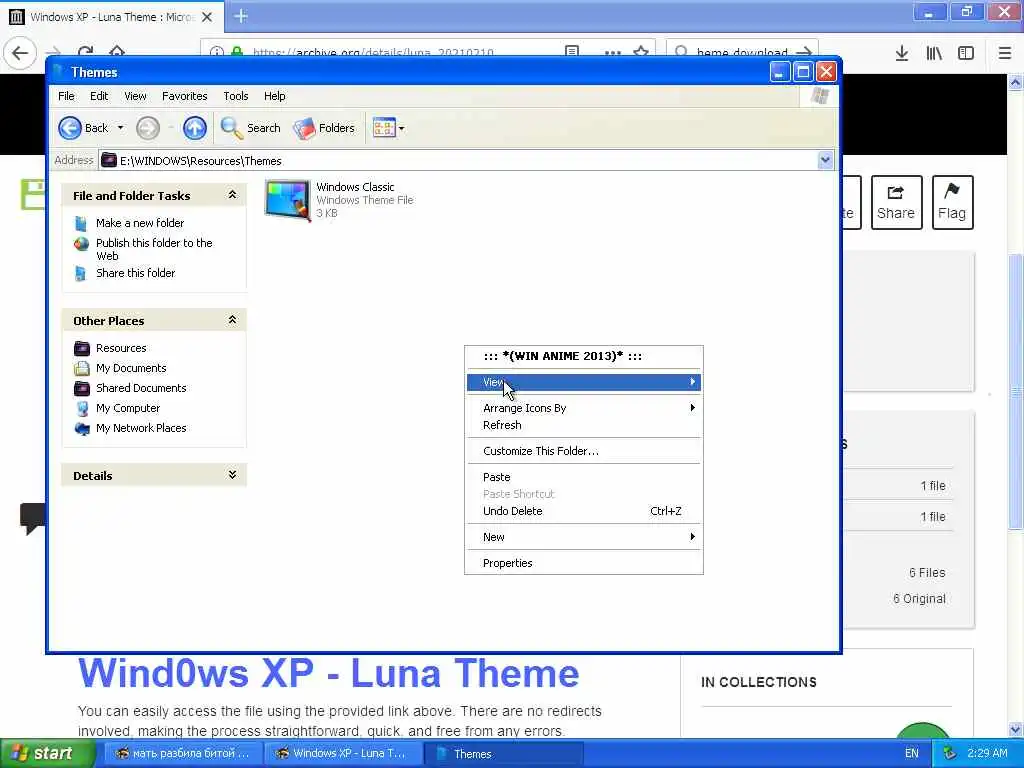Toggle the Folders pane
1024x768 pixels.
point(324,128)
